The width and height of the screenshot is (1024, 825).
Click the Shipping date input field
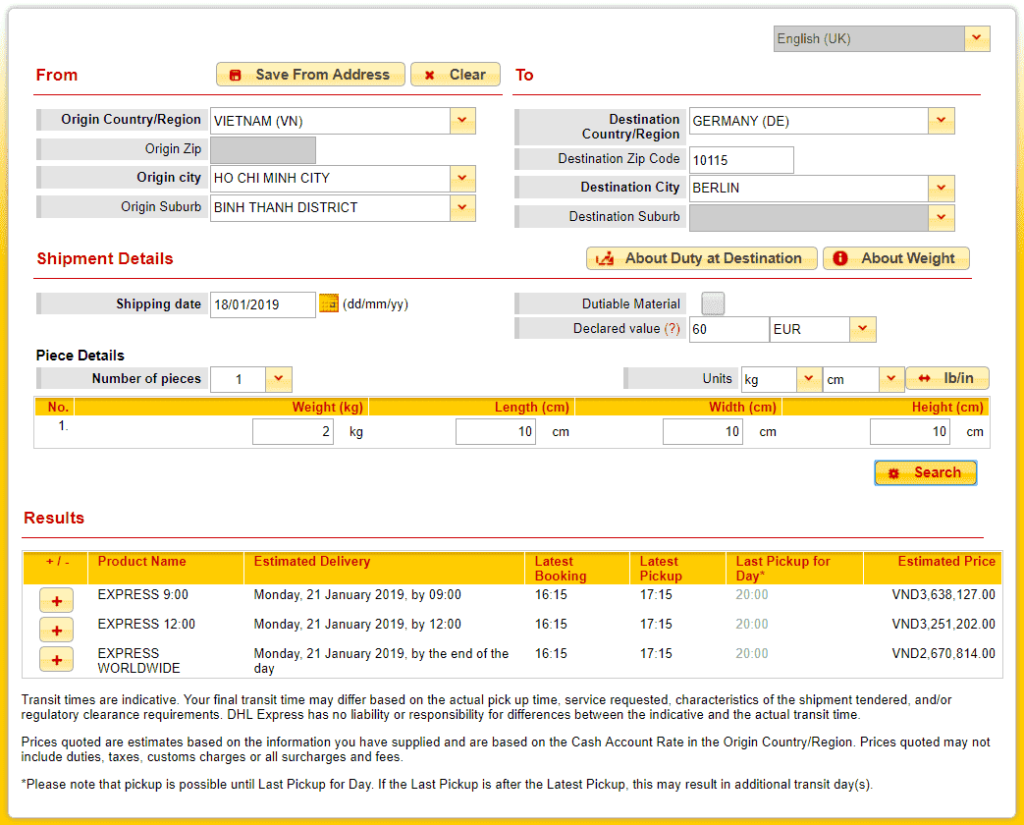[263, 304]
